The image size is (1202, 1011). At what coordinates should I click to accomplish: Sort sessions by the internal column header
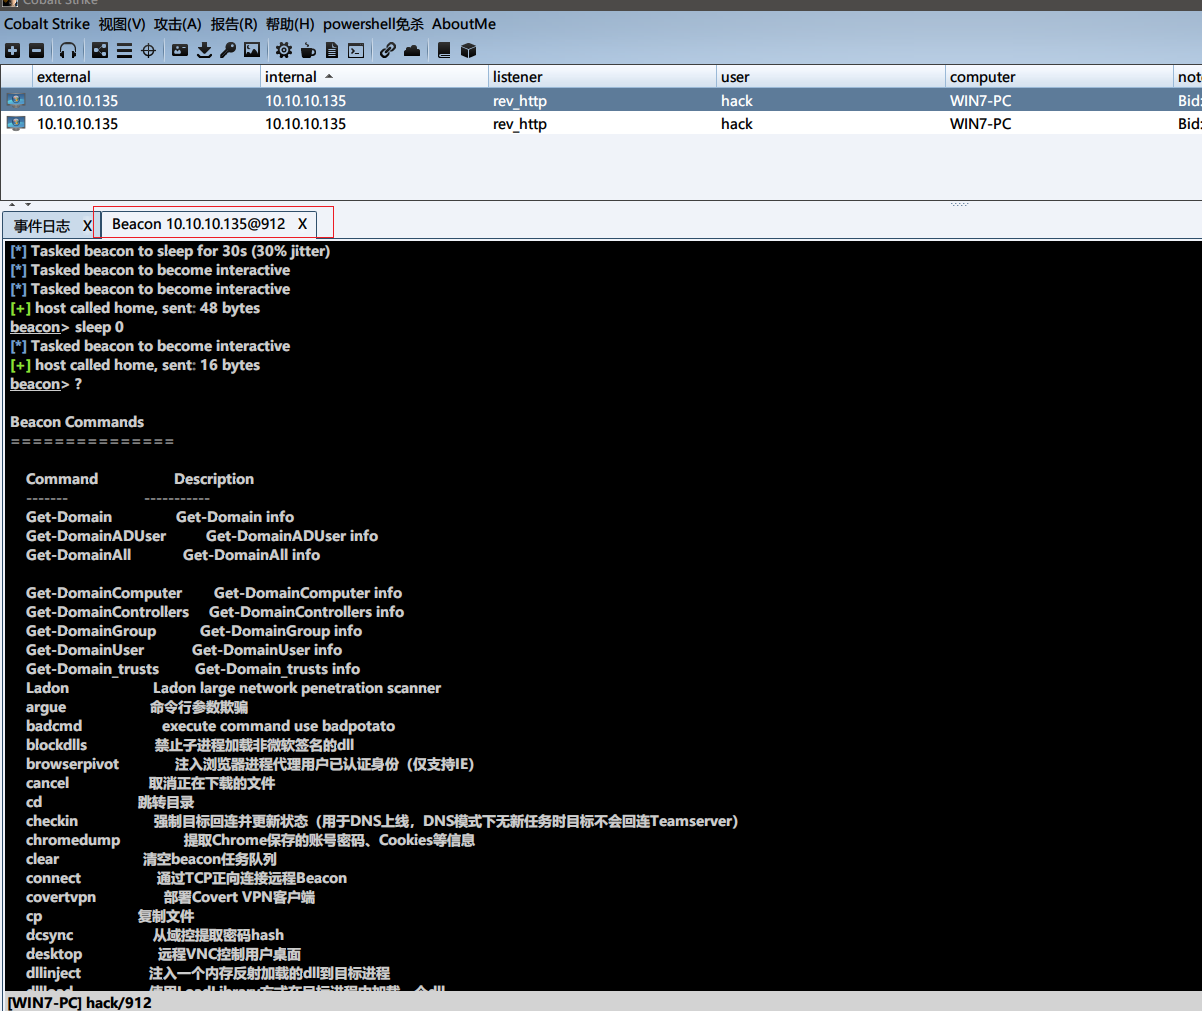point(374,77)
